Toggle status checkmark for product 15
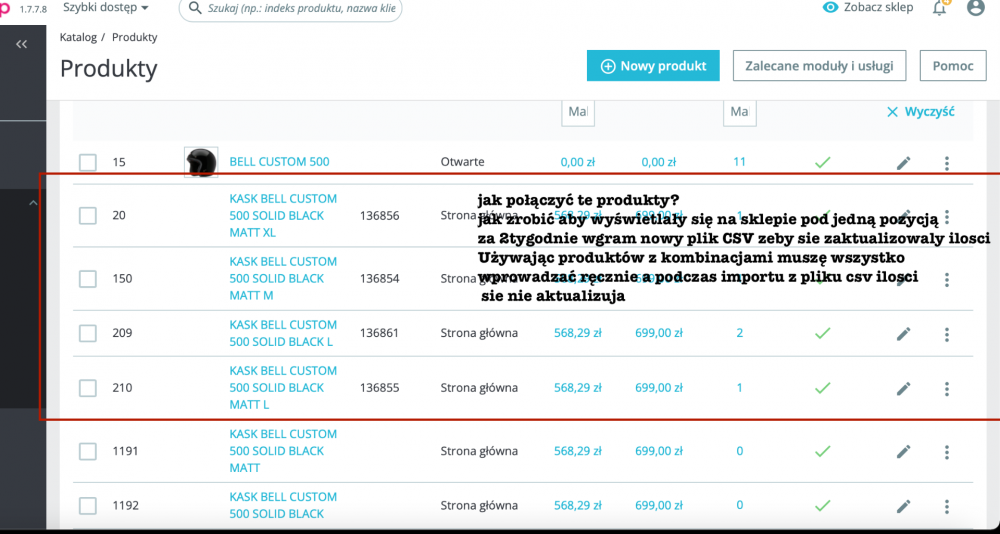 823,162
